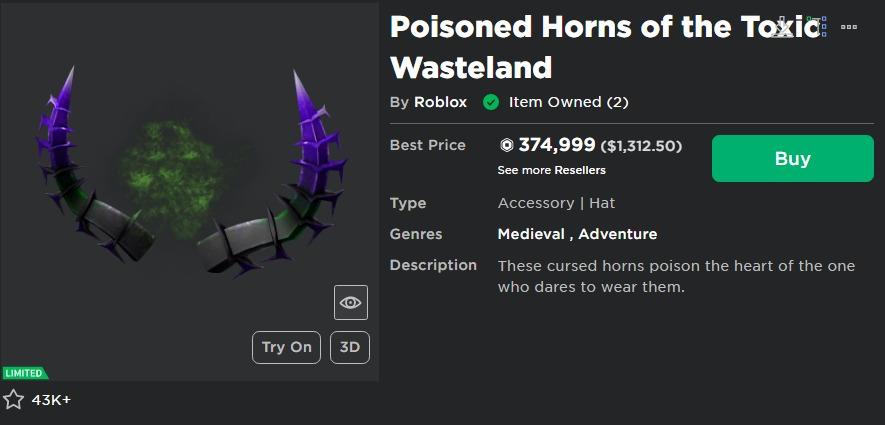Click the green Buy button
Viewport: 885px width, 425px height.
792,158
